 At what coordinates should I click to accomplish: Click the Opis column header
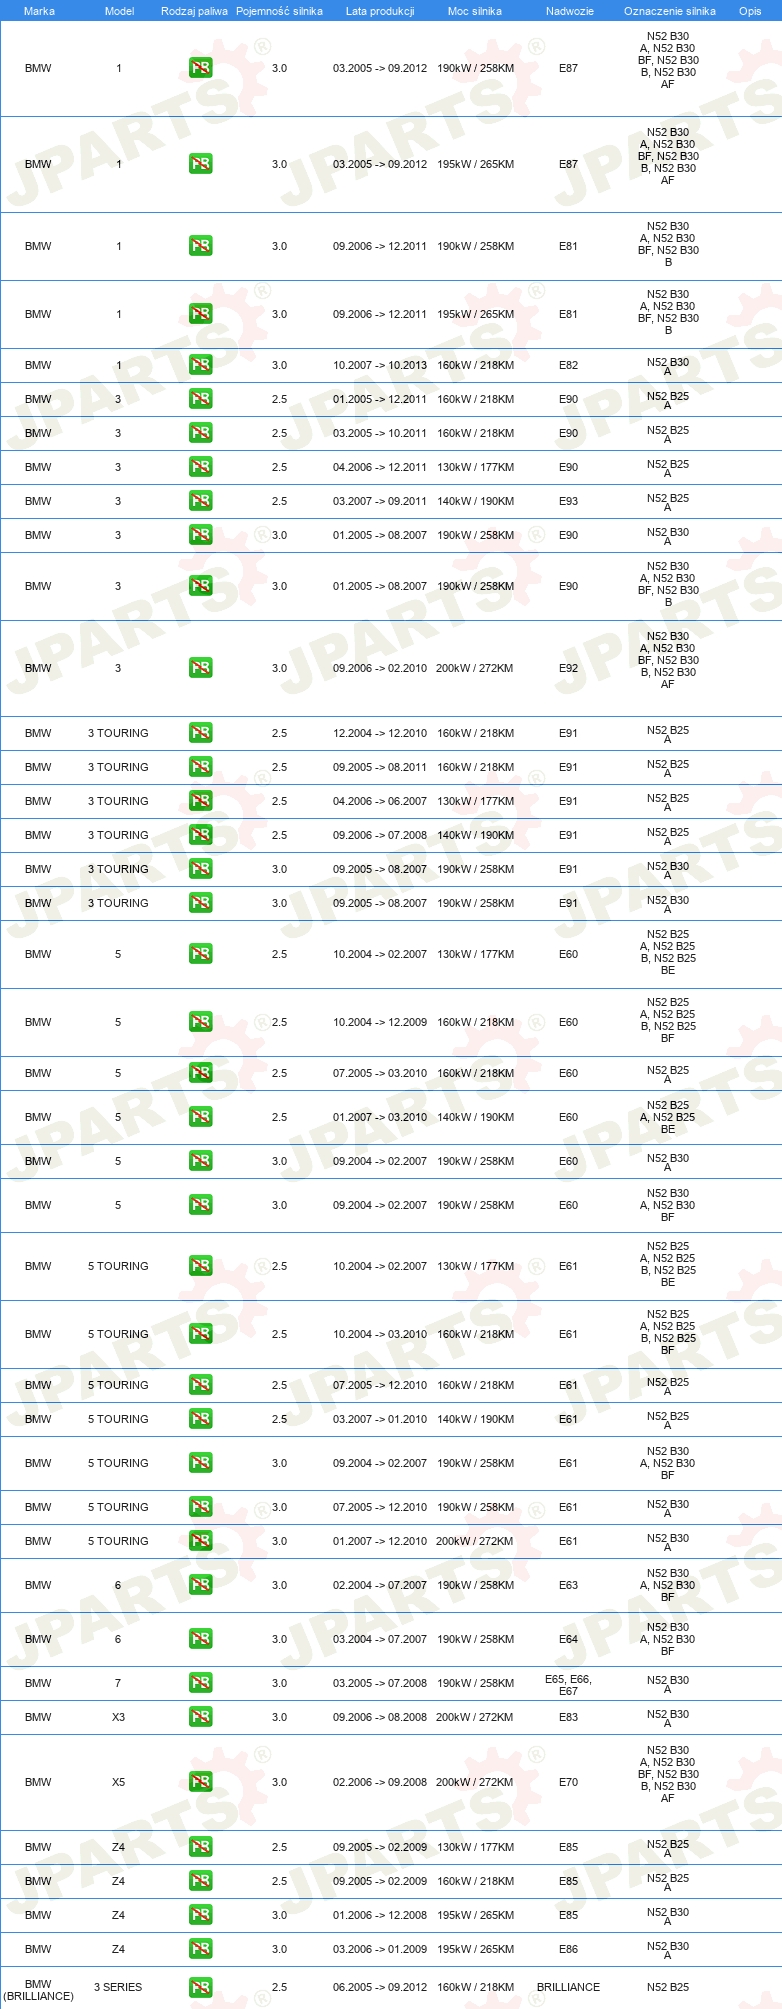[750, 11]
